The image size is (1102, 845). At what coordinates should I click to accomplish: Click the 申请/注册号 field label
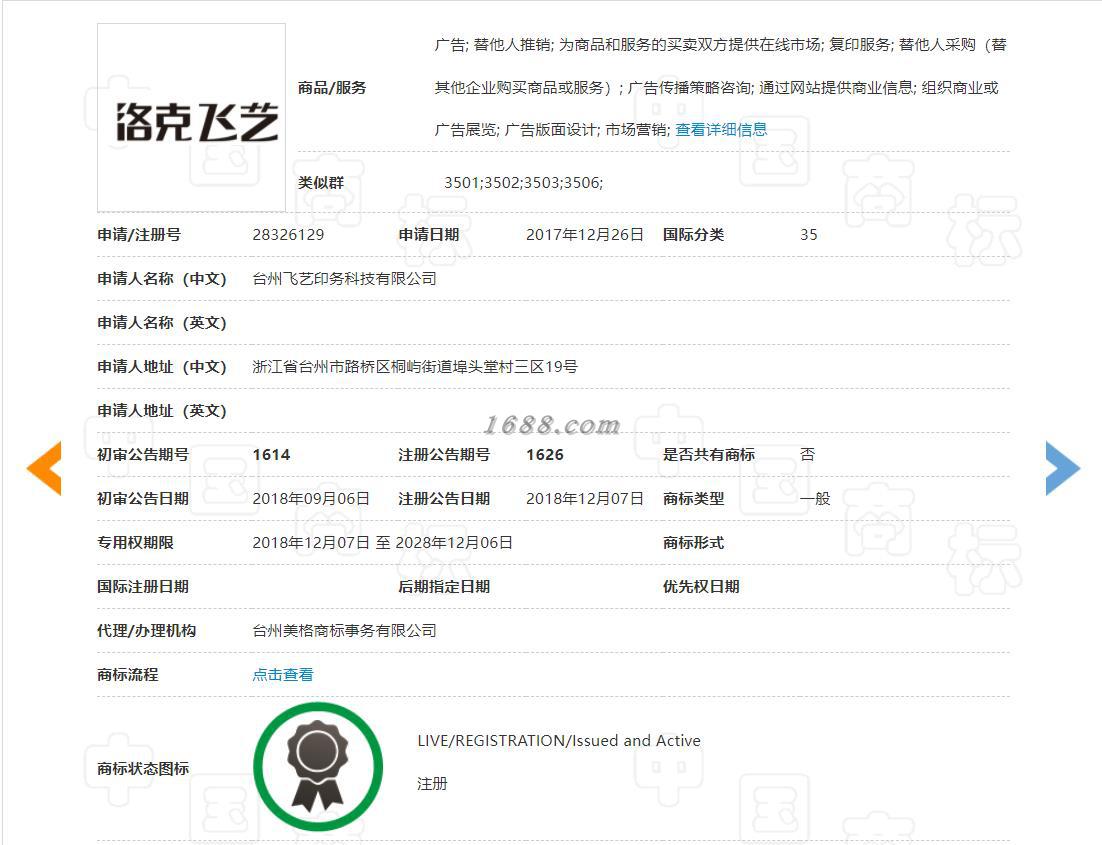(x=138, y=235)
